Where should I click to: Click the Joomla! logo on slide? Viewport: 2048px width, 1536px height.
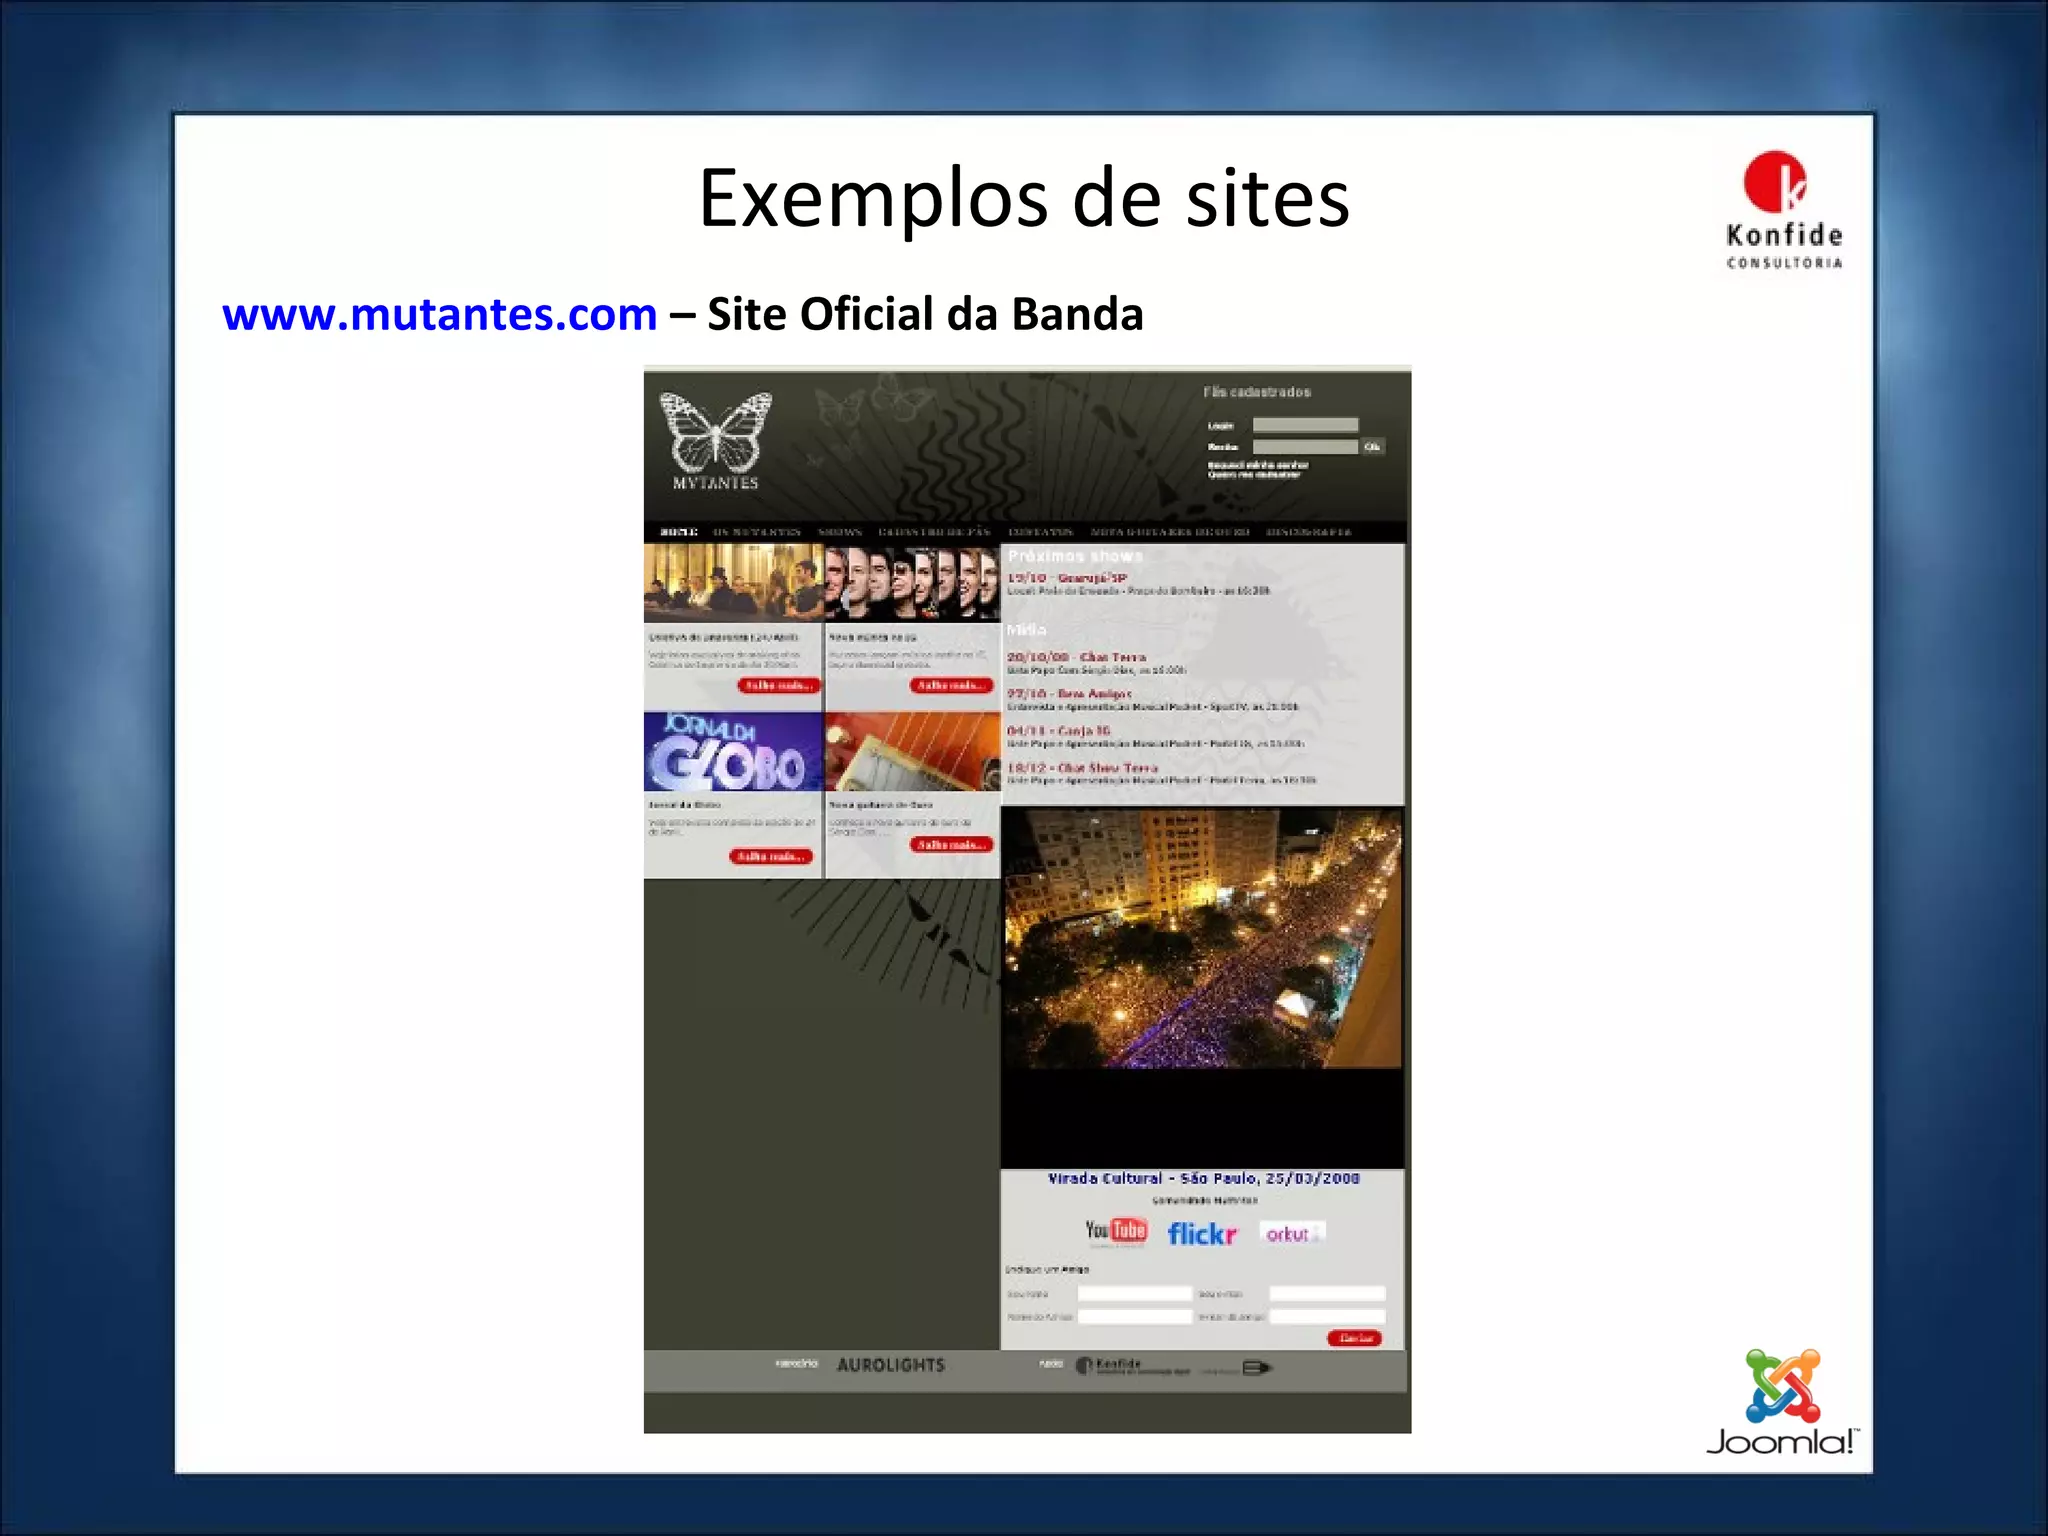[x=1783, y=1402]
